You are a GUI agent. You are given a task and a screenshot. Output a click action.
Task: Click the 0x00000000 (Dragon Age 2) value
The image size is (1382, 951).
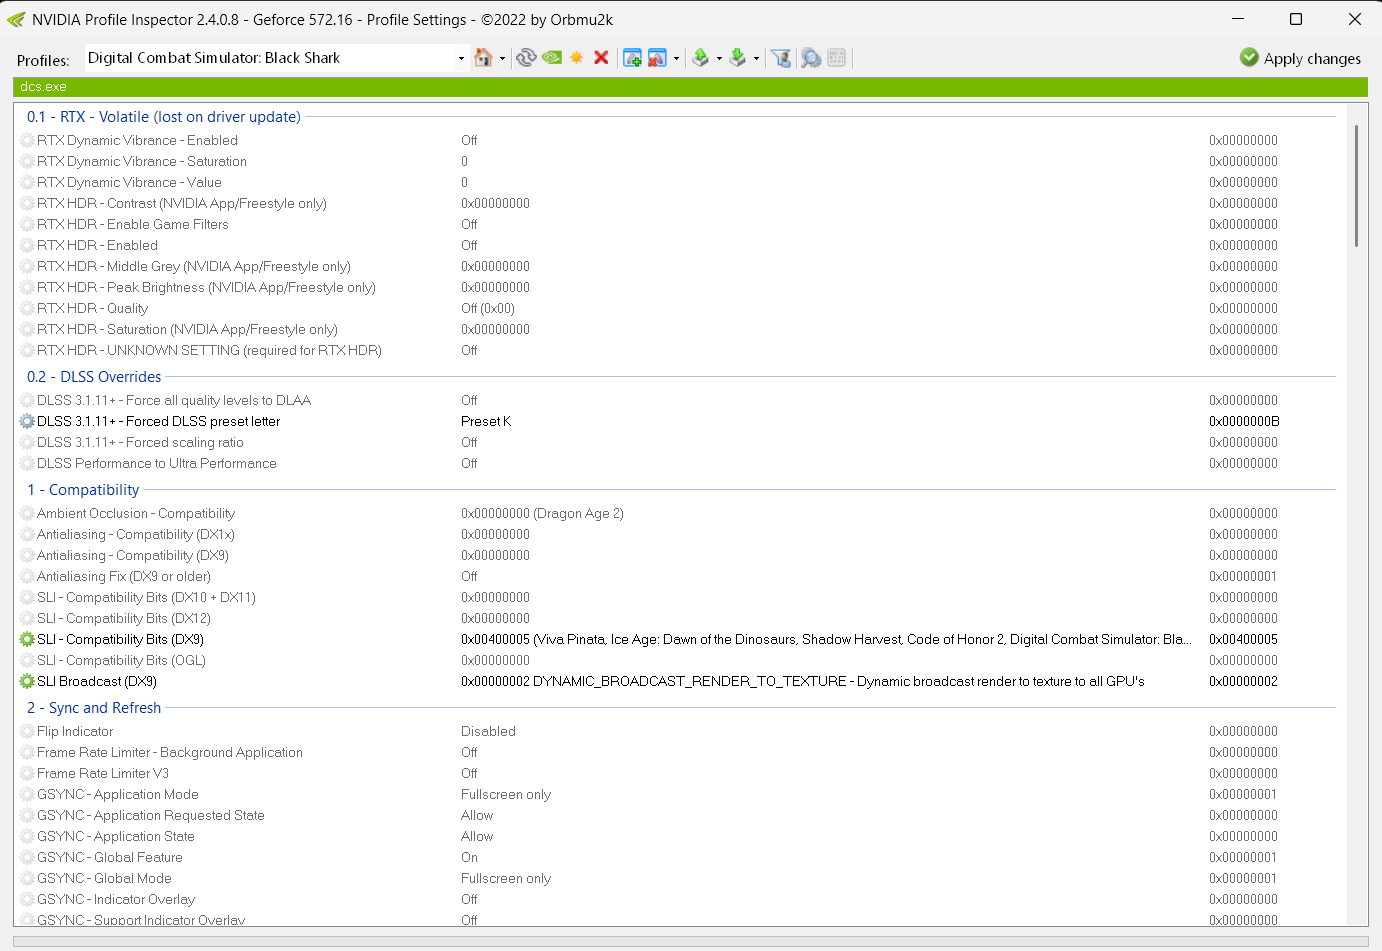point(542,514)
